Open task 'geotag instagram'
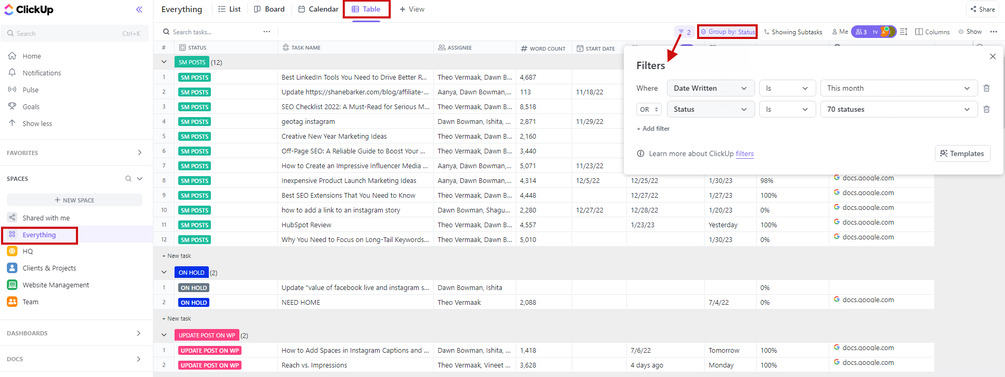 (308, 121)
